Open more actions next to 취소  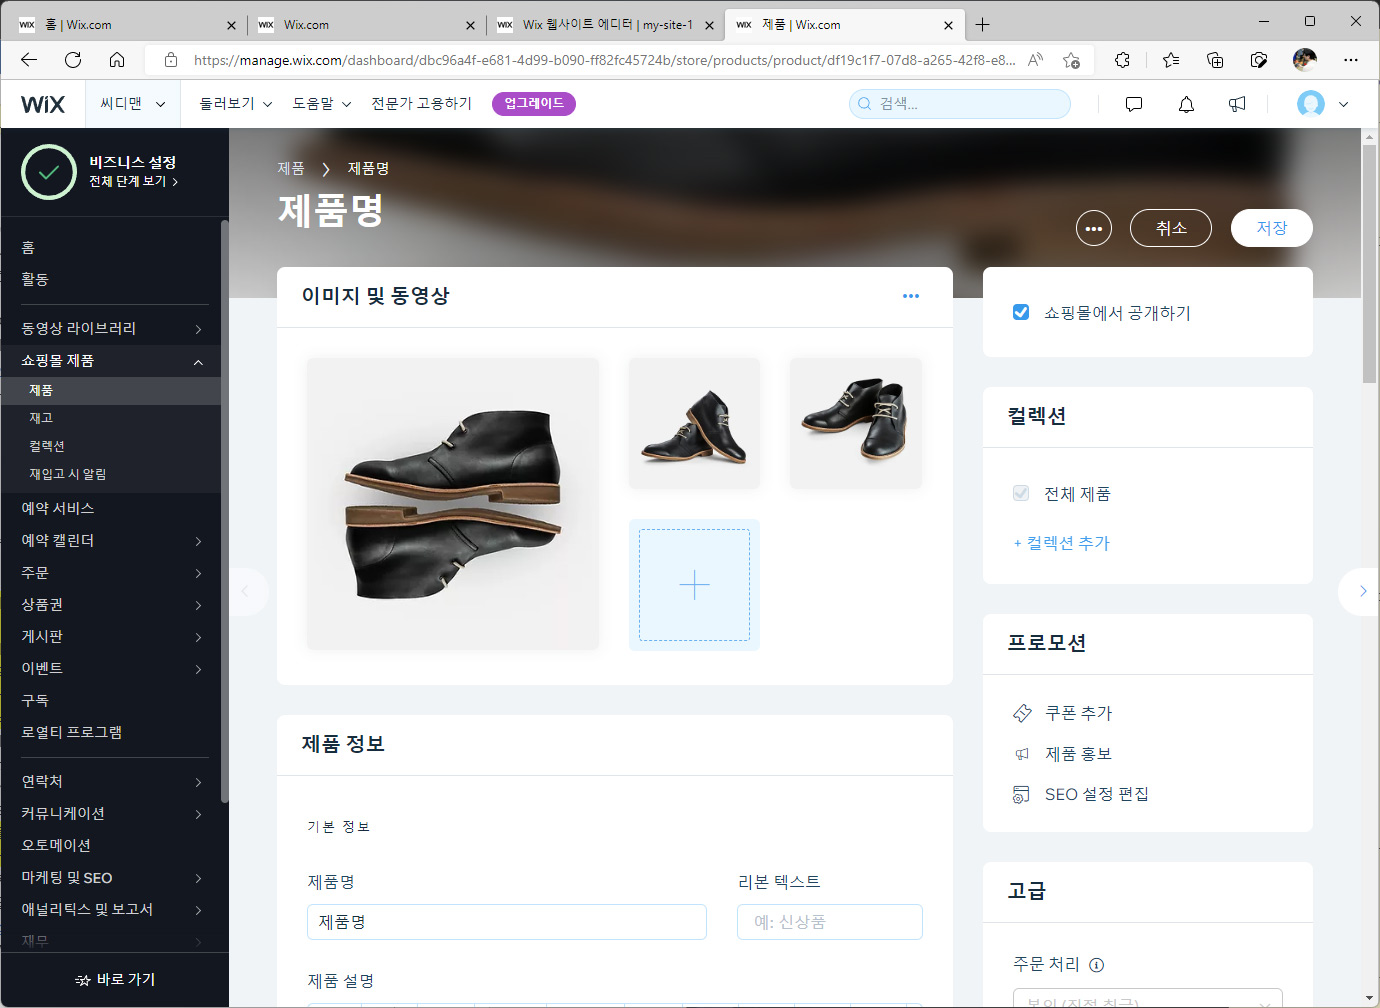click(1094, 228)
